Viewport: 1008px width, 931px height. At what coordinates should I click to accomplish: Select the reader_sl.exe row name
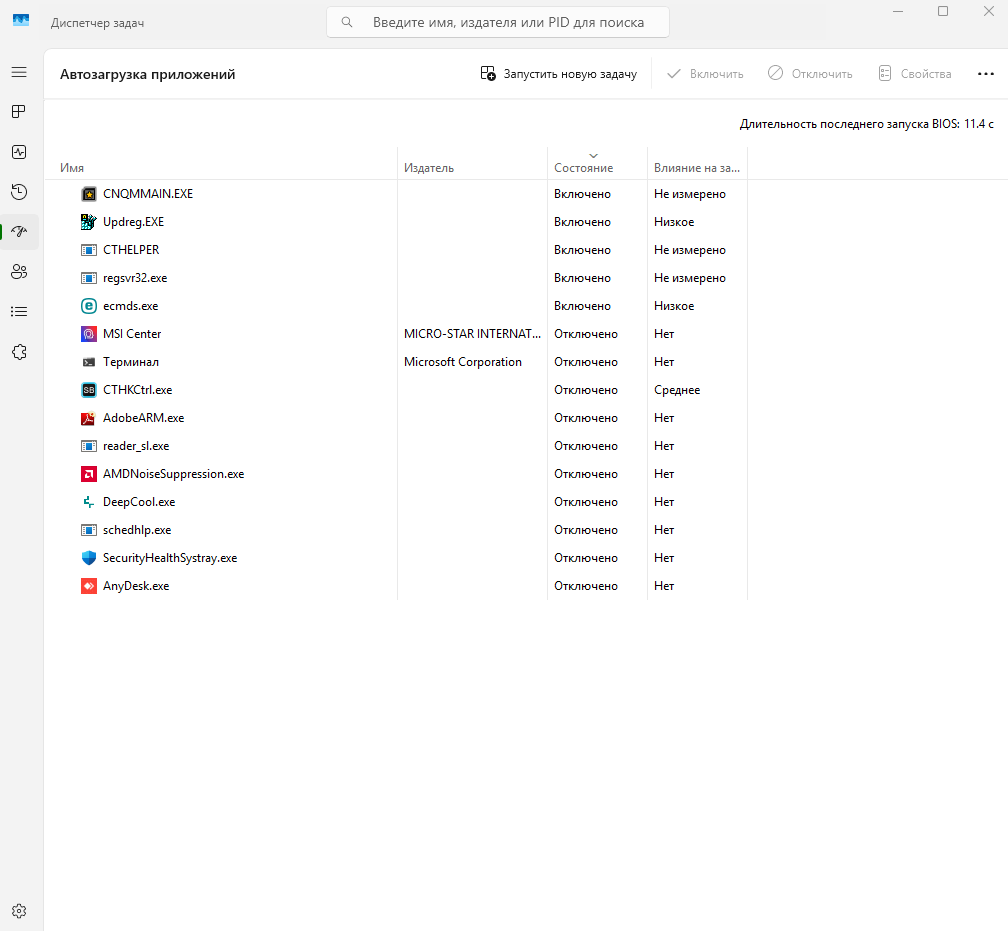pos(136,446)
